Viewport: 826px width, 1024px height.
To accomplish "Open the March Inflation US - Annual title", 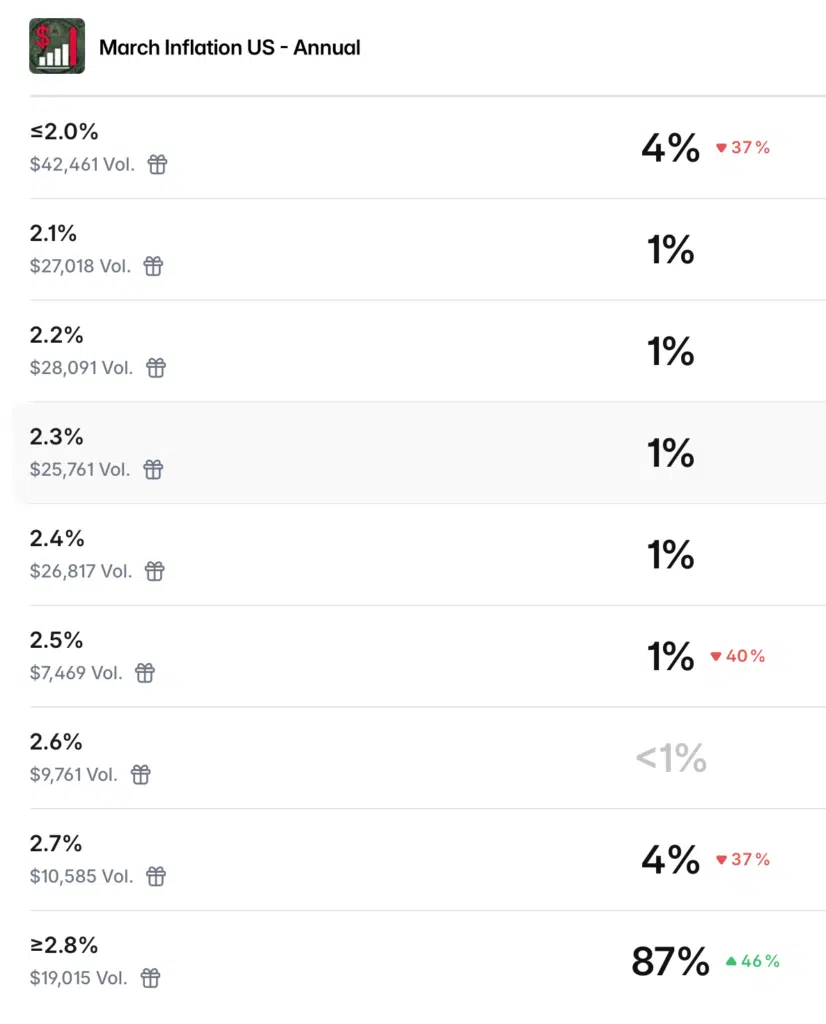I will 229,47.
